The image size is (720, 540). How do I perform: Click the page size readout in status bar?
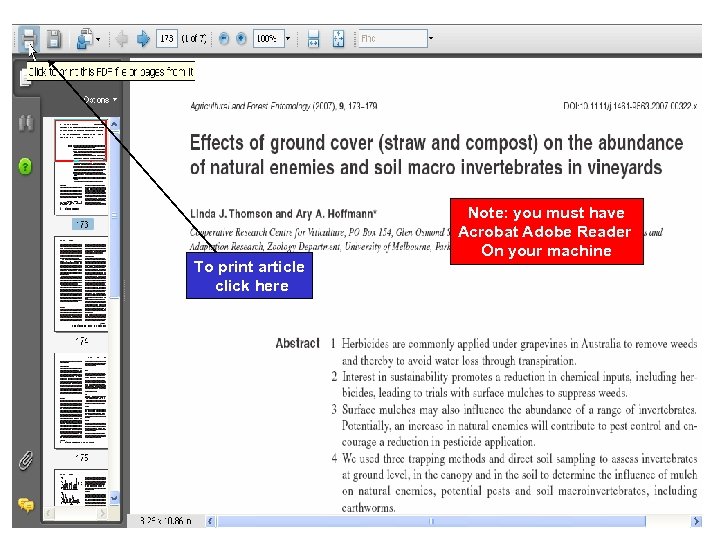165,521
